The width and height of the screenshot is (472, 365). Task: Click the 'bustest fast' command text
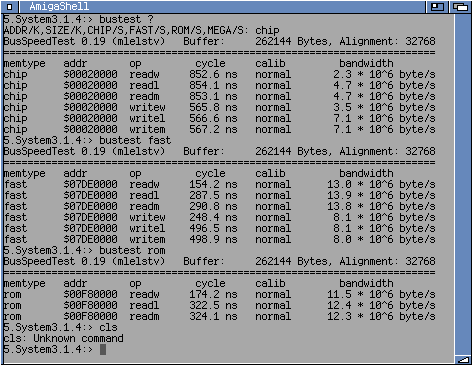pyautogui.click(x=135, y=140)
